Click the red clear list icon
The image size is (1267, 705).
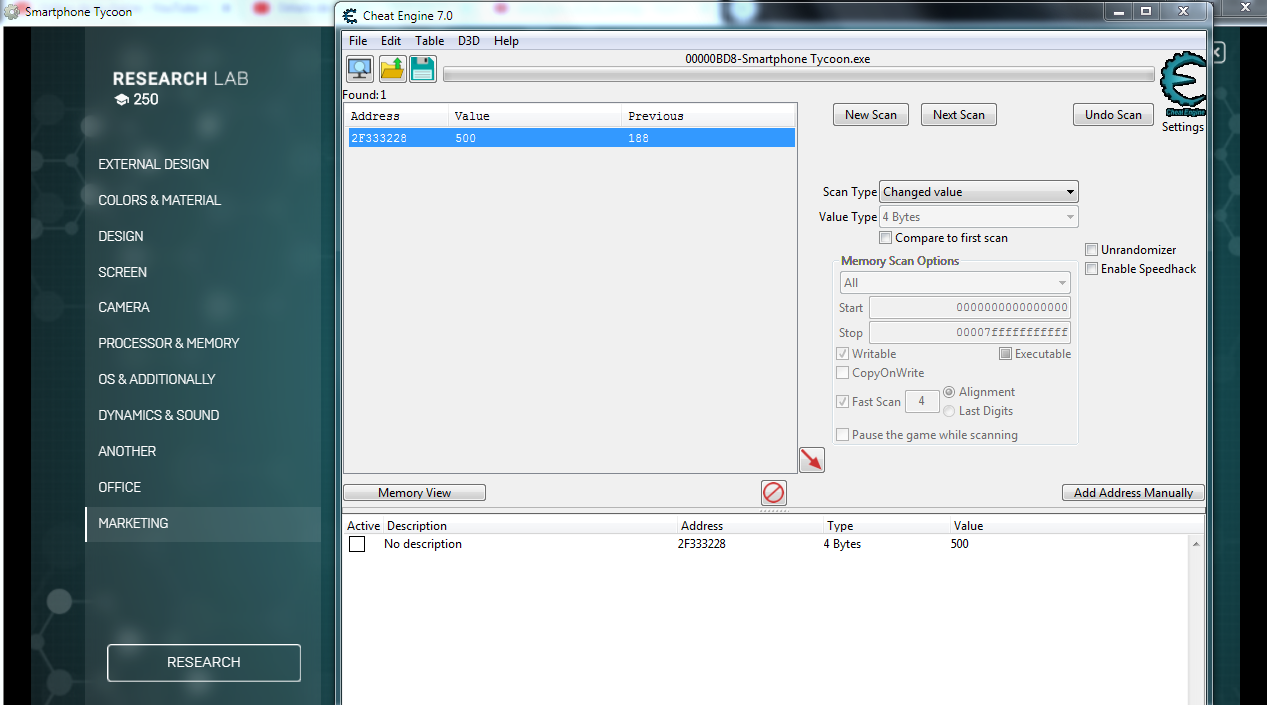[774, 493]
